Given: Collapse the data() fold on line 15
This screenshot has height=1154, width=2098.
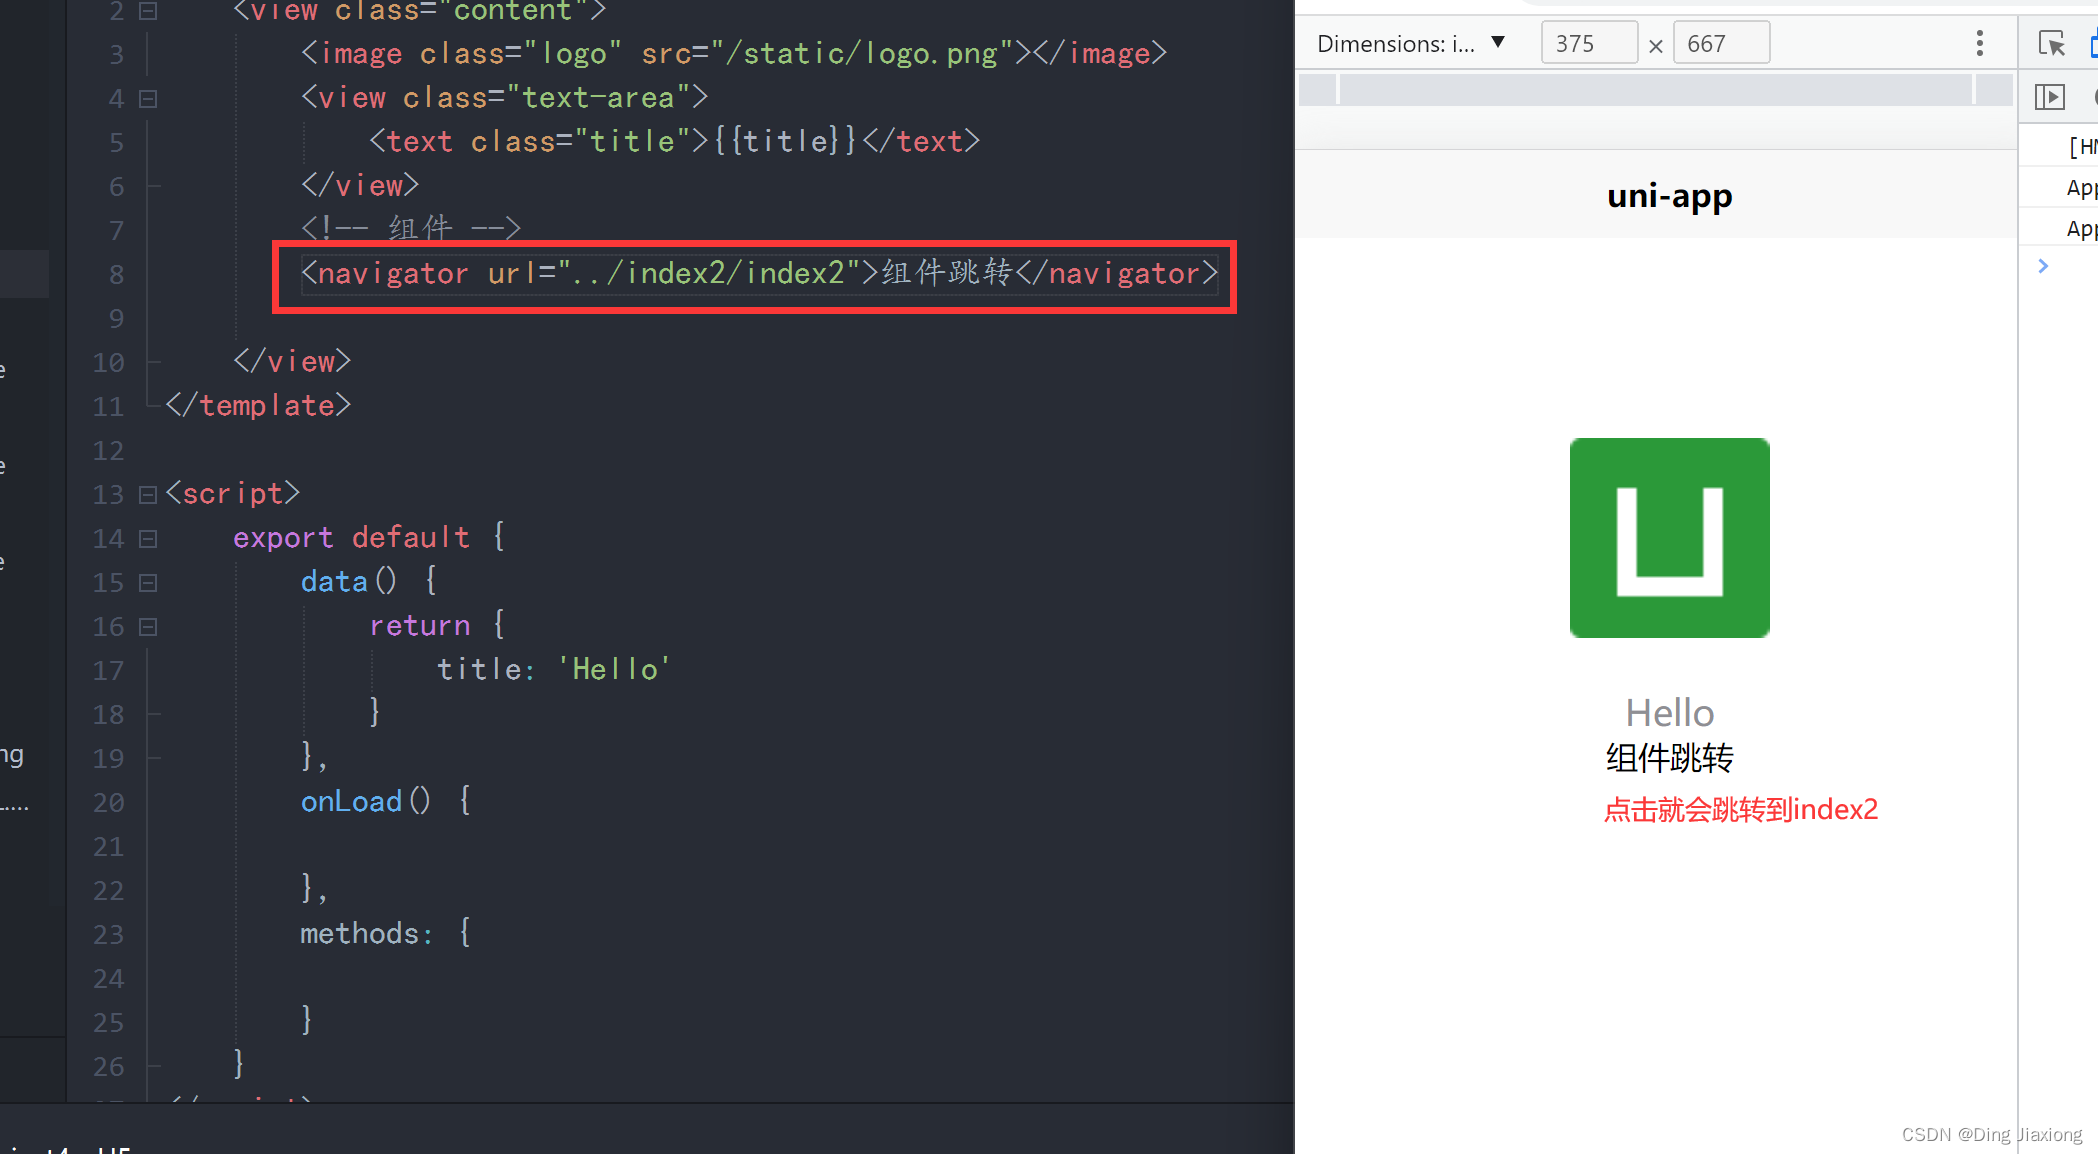Looking at the screenshot, I should coord(148,583).
